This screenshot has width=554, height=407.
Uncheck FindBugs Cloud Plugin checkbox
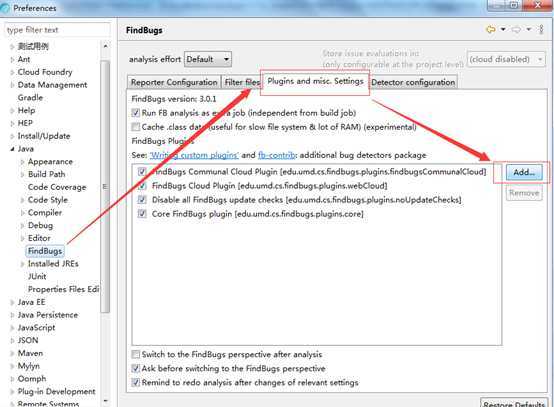[x=142, y=186]
